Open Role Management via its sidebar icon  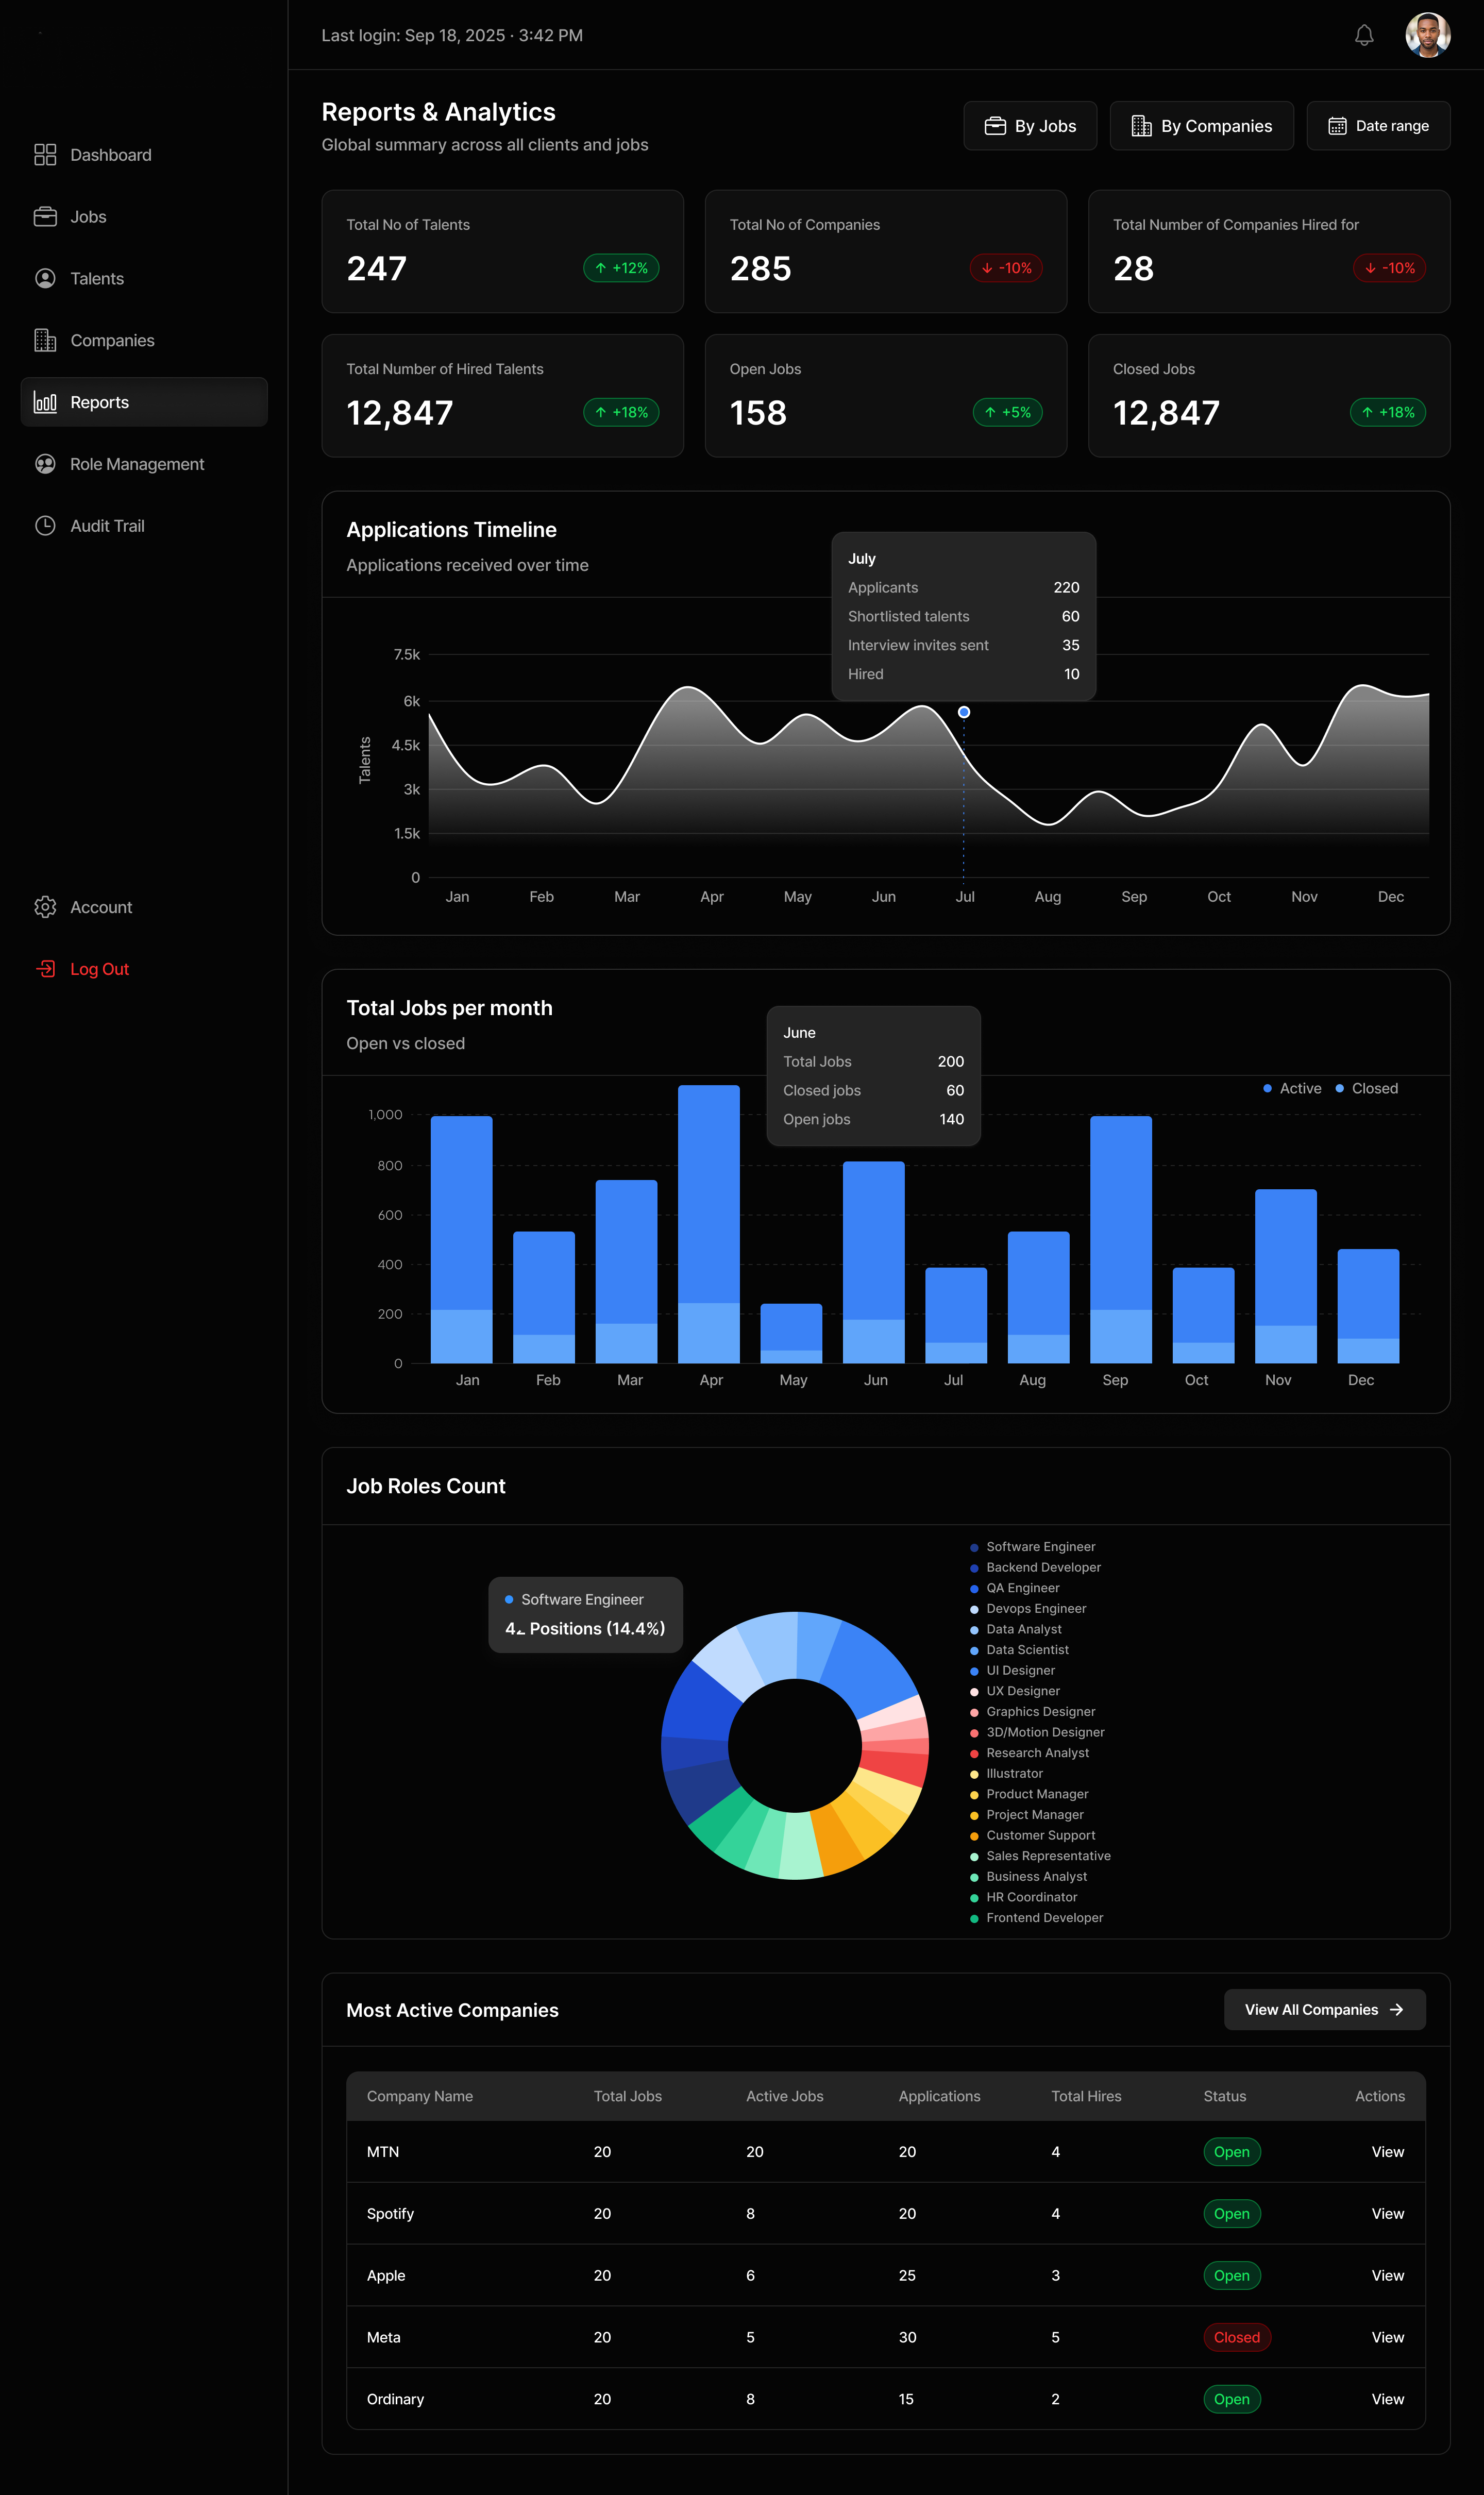pyautogui.click(x=46, y=463)
